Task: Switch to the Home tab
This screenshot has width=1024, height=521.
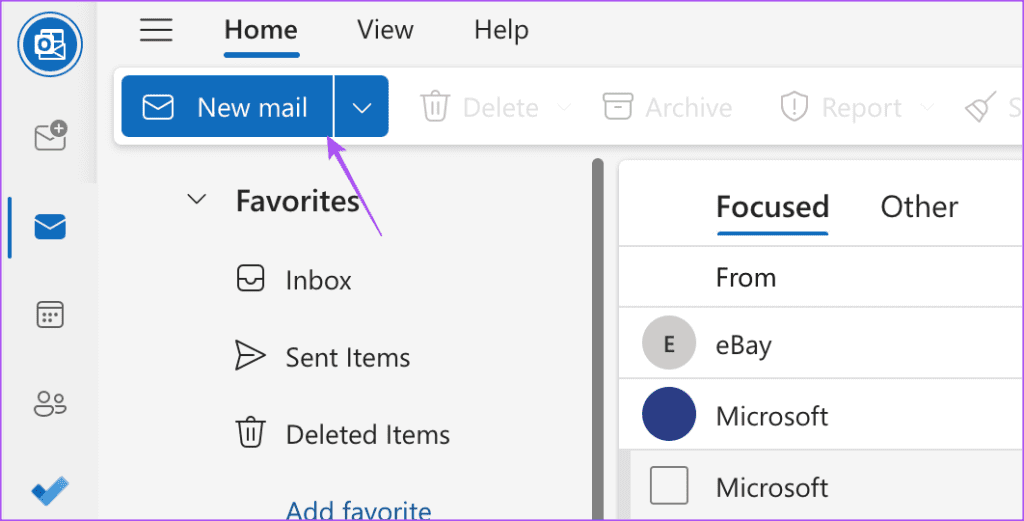Action: point(261,30)
